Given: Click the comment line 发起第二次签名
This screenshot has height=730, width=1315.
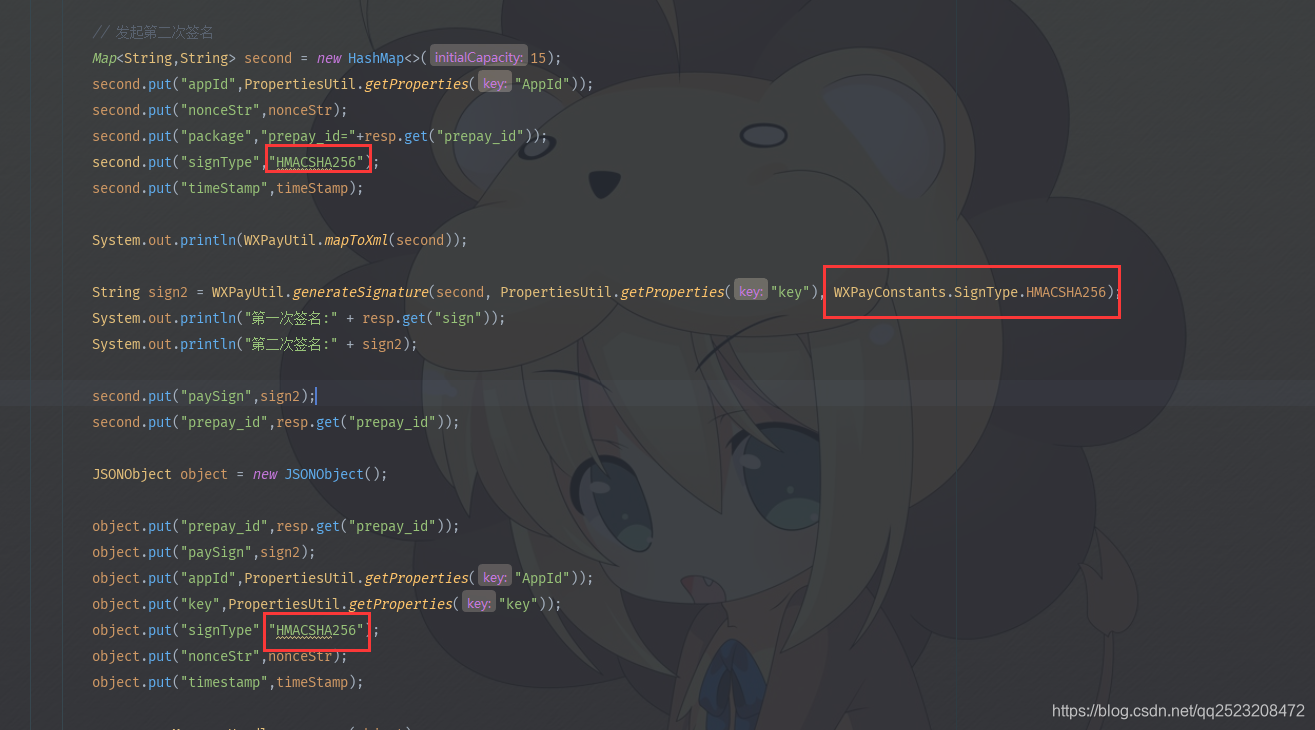Looking at the screenshot, I should pyautogui.click(x=153, y=32).
